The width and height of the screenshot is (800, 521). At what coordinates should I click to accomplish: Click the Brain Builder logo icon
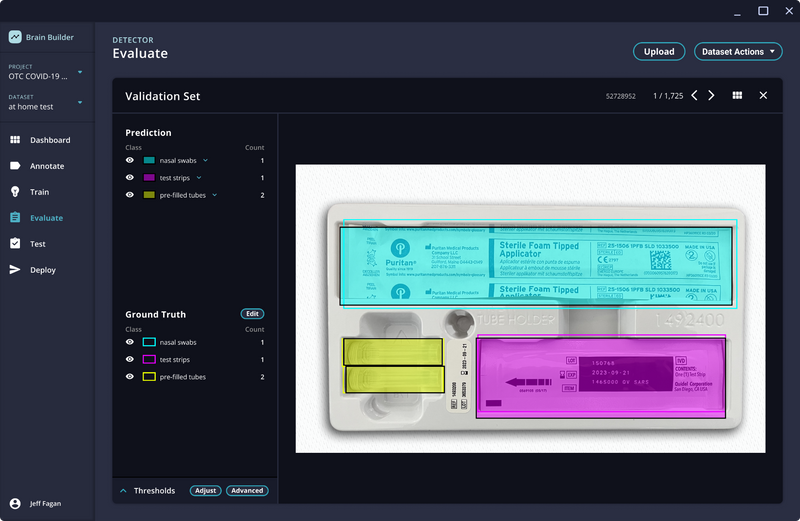[x=15, y=37]
